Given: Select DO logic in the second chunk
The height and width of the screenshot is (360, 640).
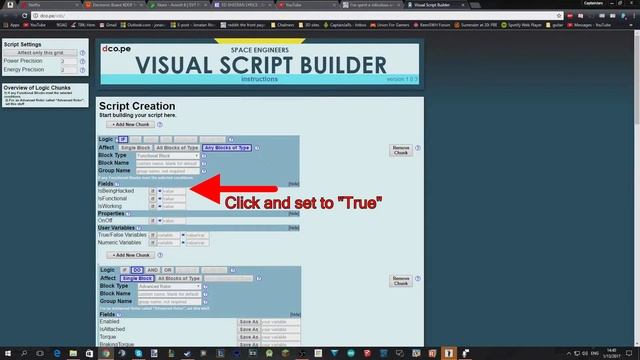Looking at the screenshot, I should tap(137, 270).
